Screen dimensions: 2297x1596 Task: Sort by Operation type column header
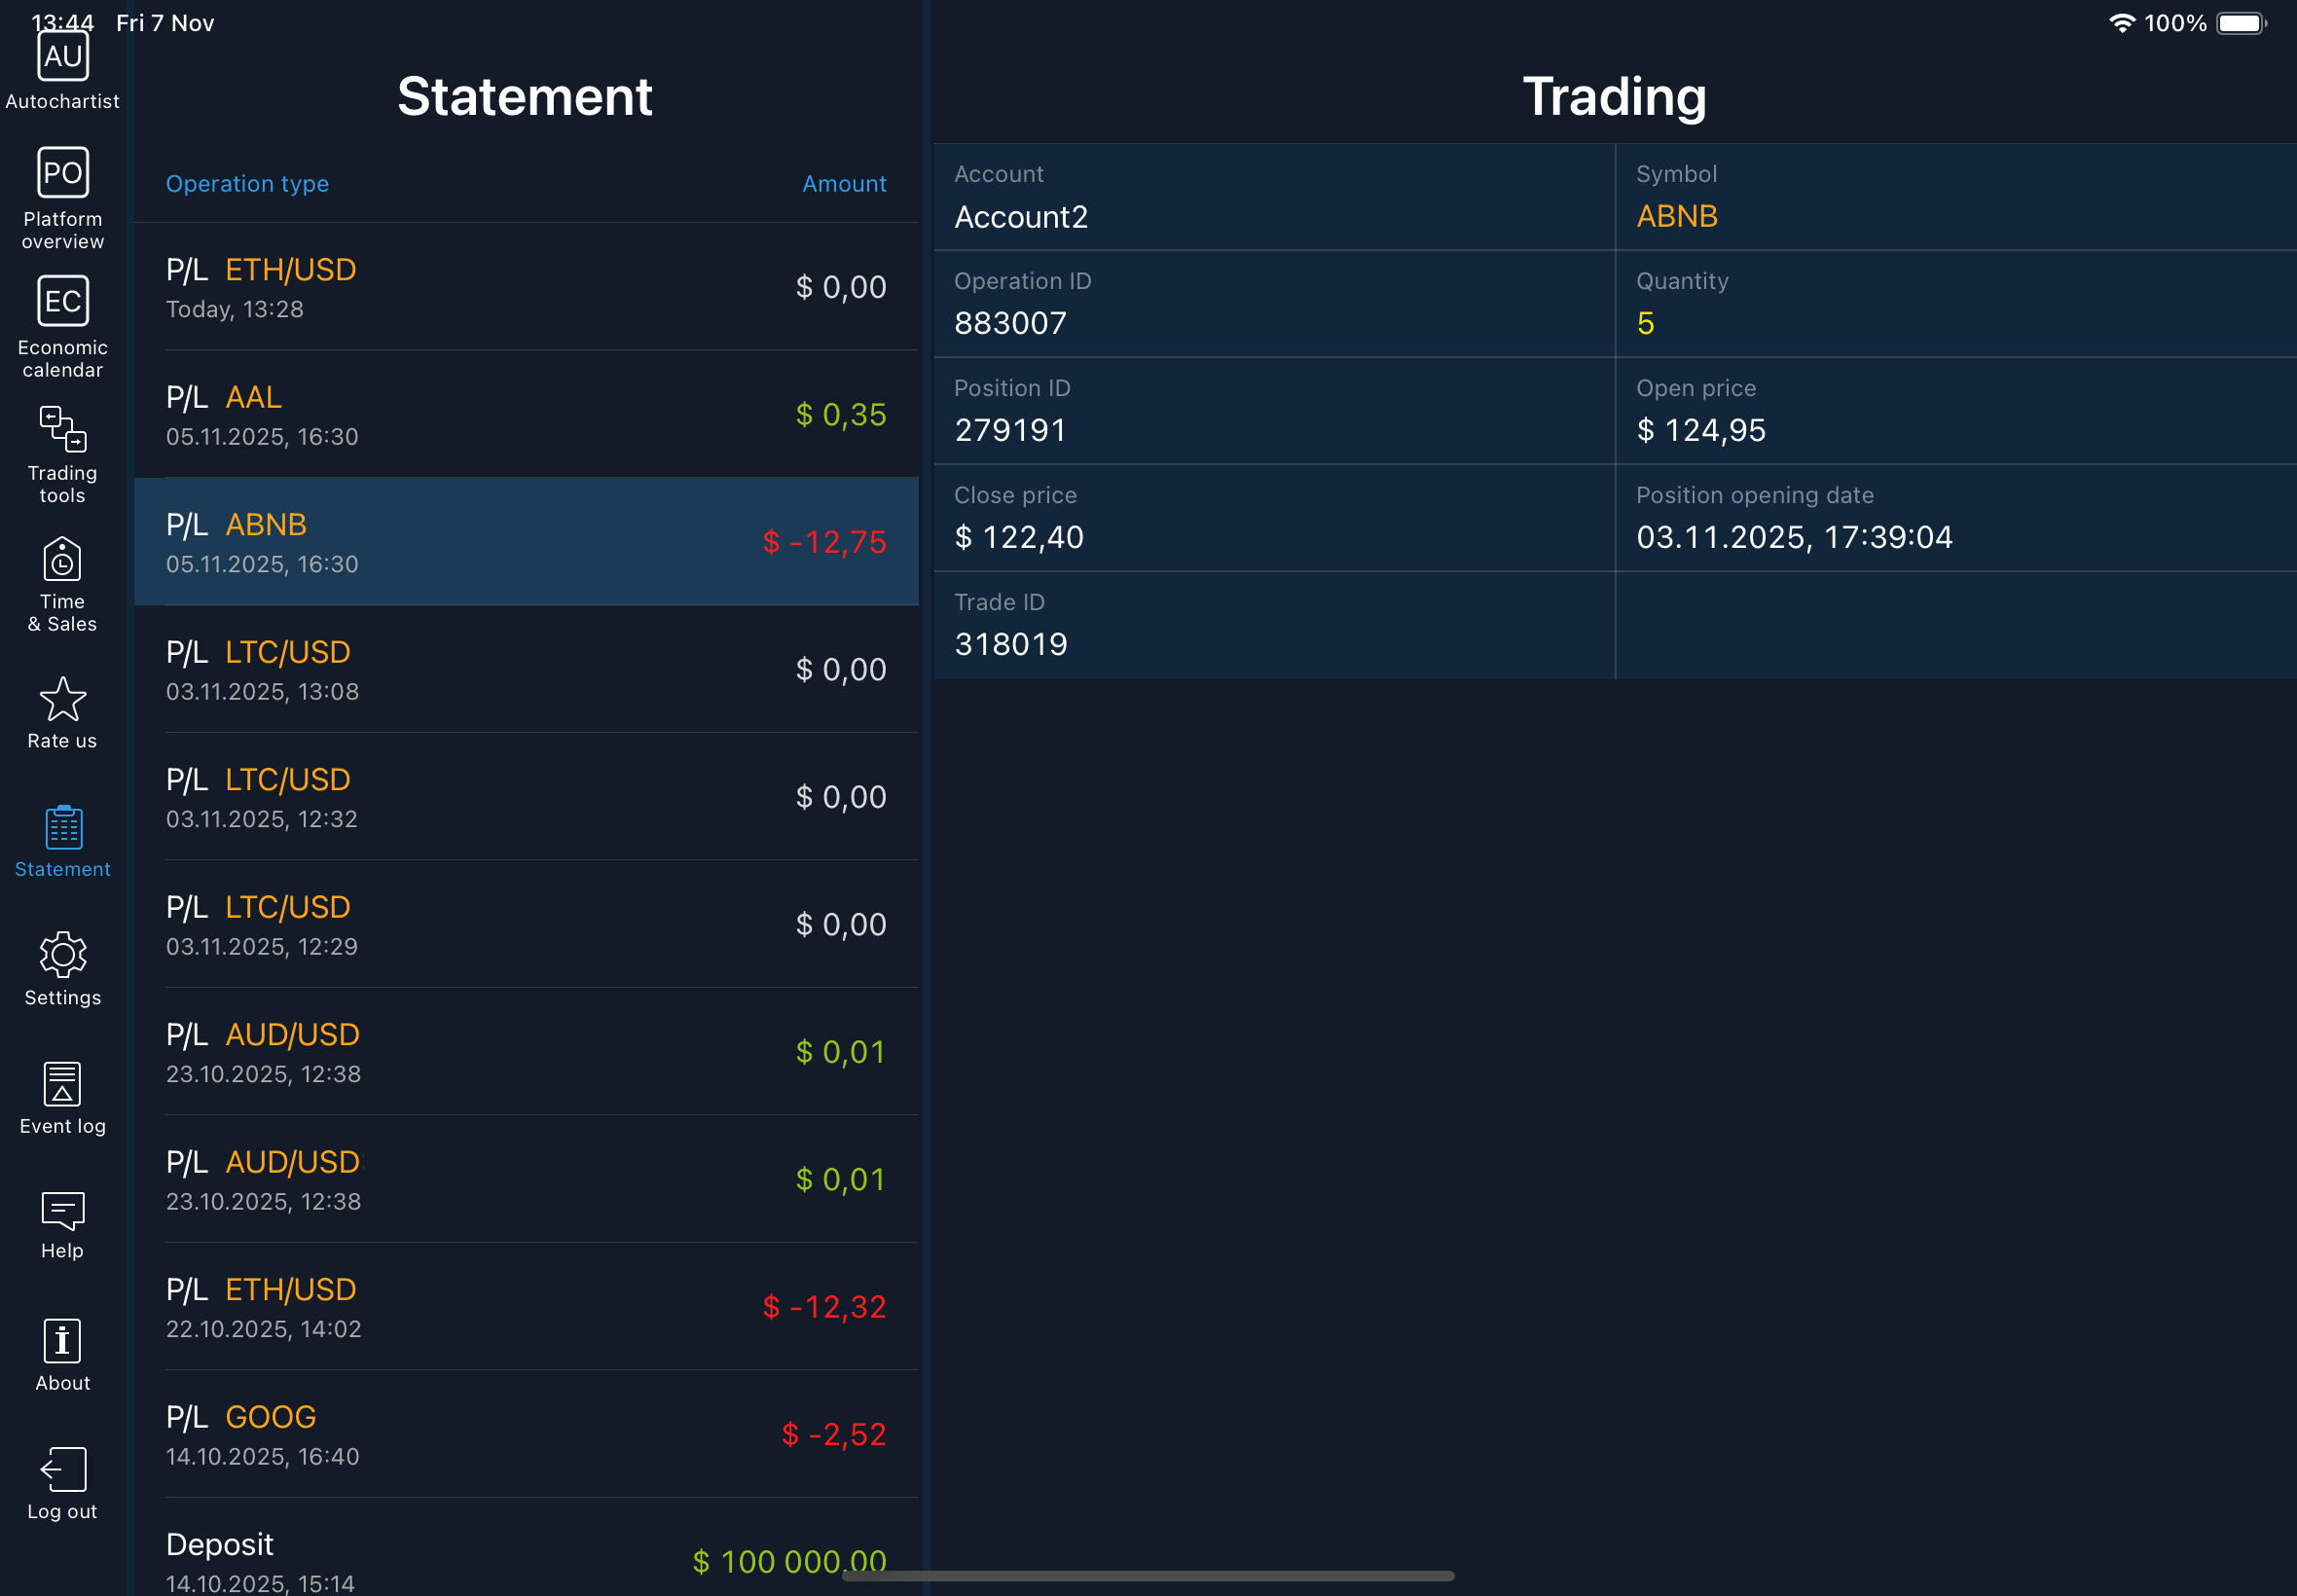(247, 184)
